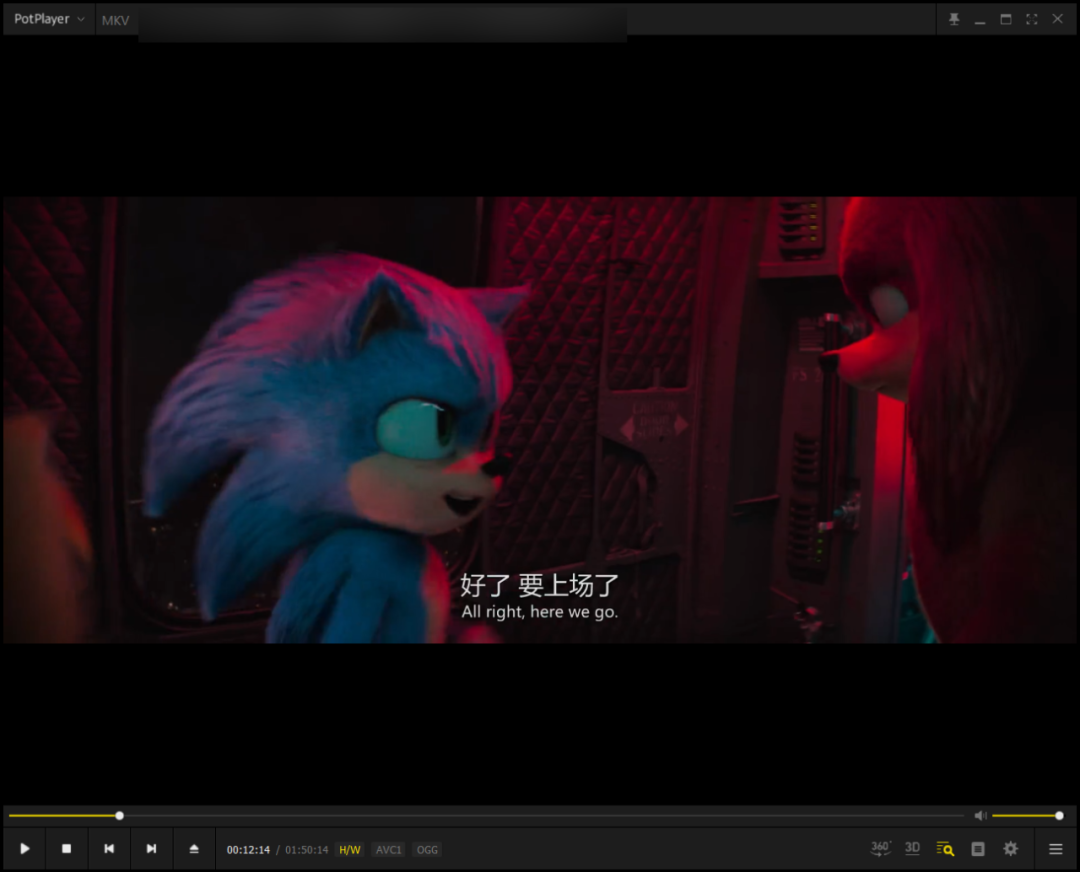Click the eject/open file icon
The height and width of the screenshot is (872, 1080).
point(194,849)
